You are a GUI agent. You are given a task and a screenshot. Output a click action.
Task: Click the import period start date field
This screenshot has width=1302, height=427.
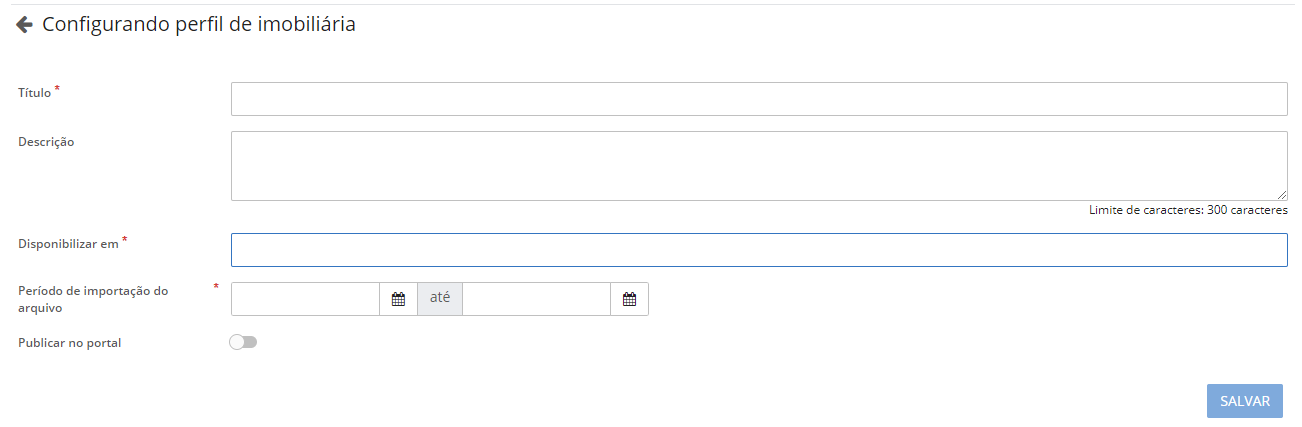(x=305, y=299)
